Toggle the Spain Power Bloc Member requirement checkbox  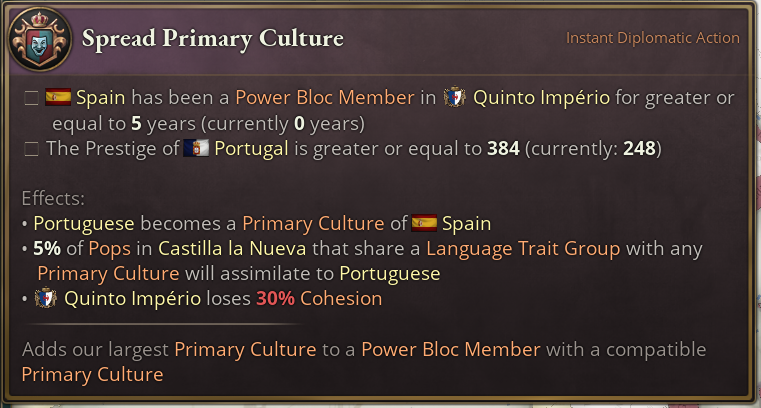point(32,98)
